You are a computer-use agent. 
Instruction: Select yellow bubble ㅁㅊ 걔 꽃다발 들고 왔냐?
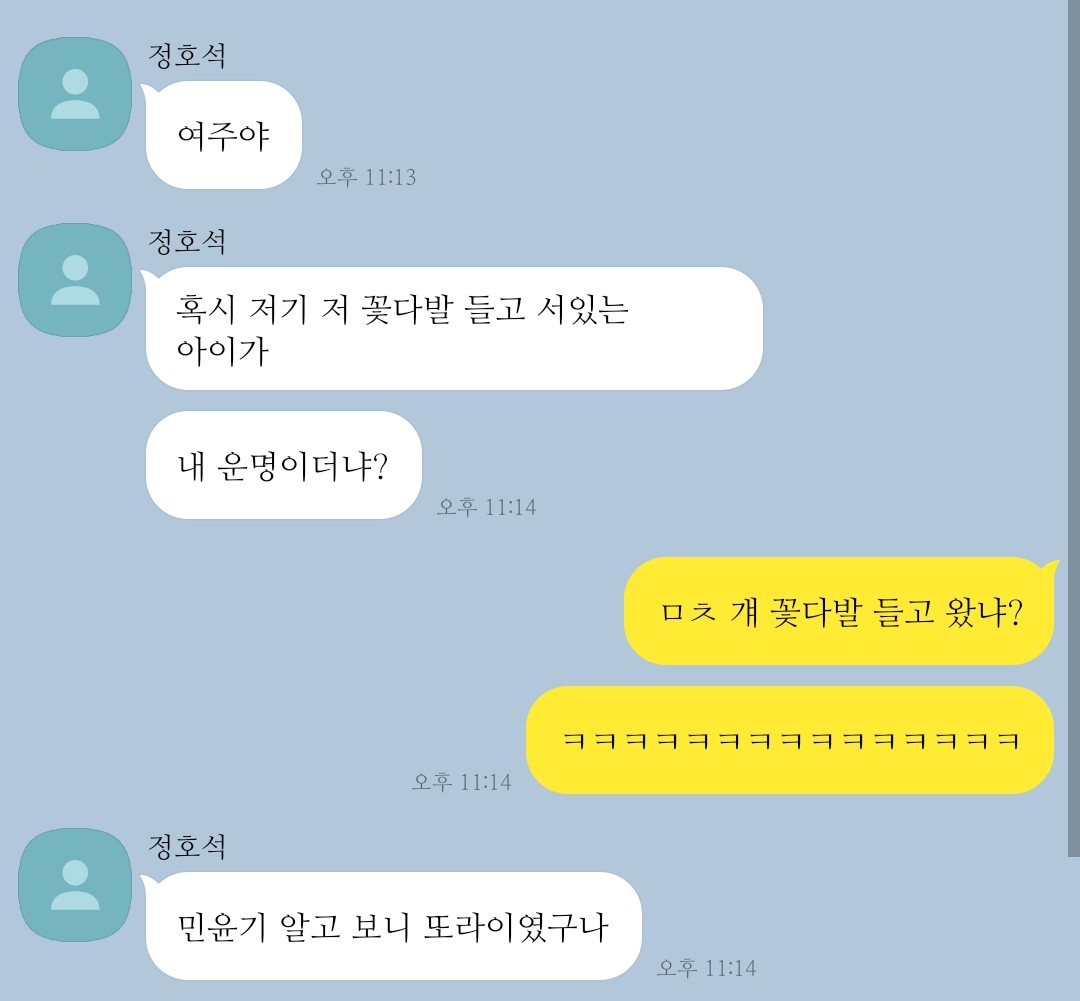click(840, 611)
